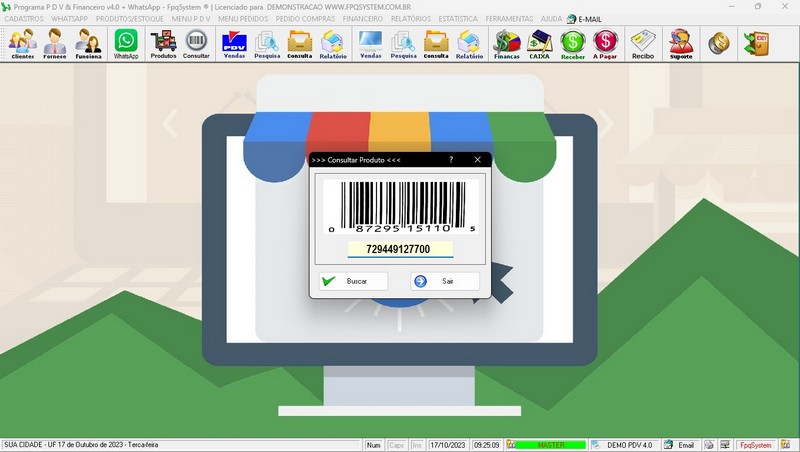The height and width of the screenshot is (452, 800).
Task: Click Relatório icon left of monitor Vendas
Action: point(333,44)
